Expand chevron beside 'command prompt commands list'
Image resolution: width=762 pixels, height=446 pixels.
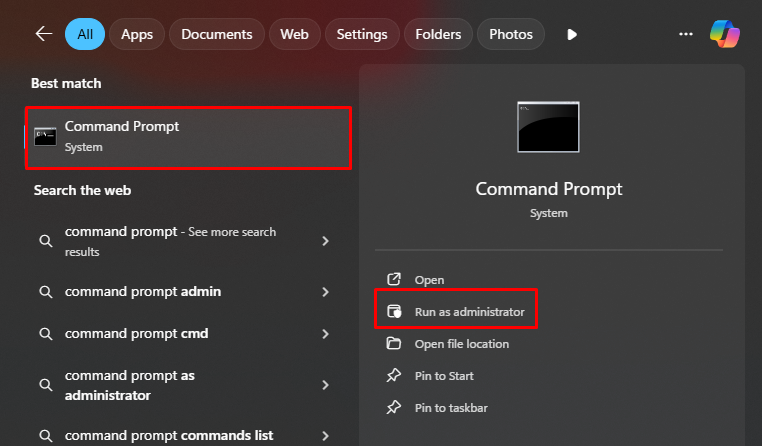tap(326, 436)
